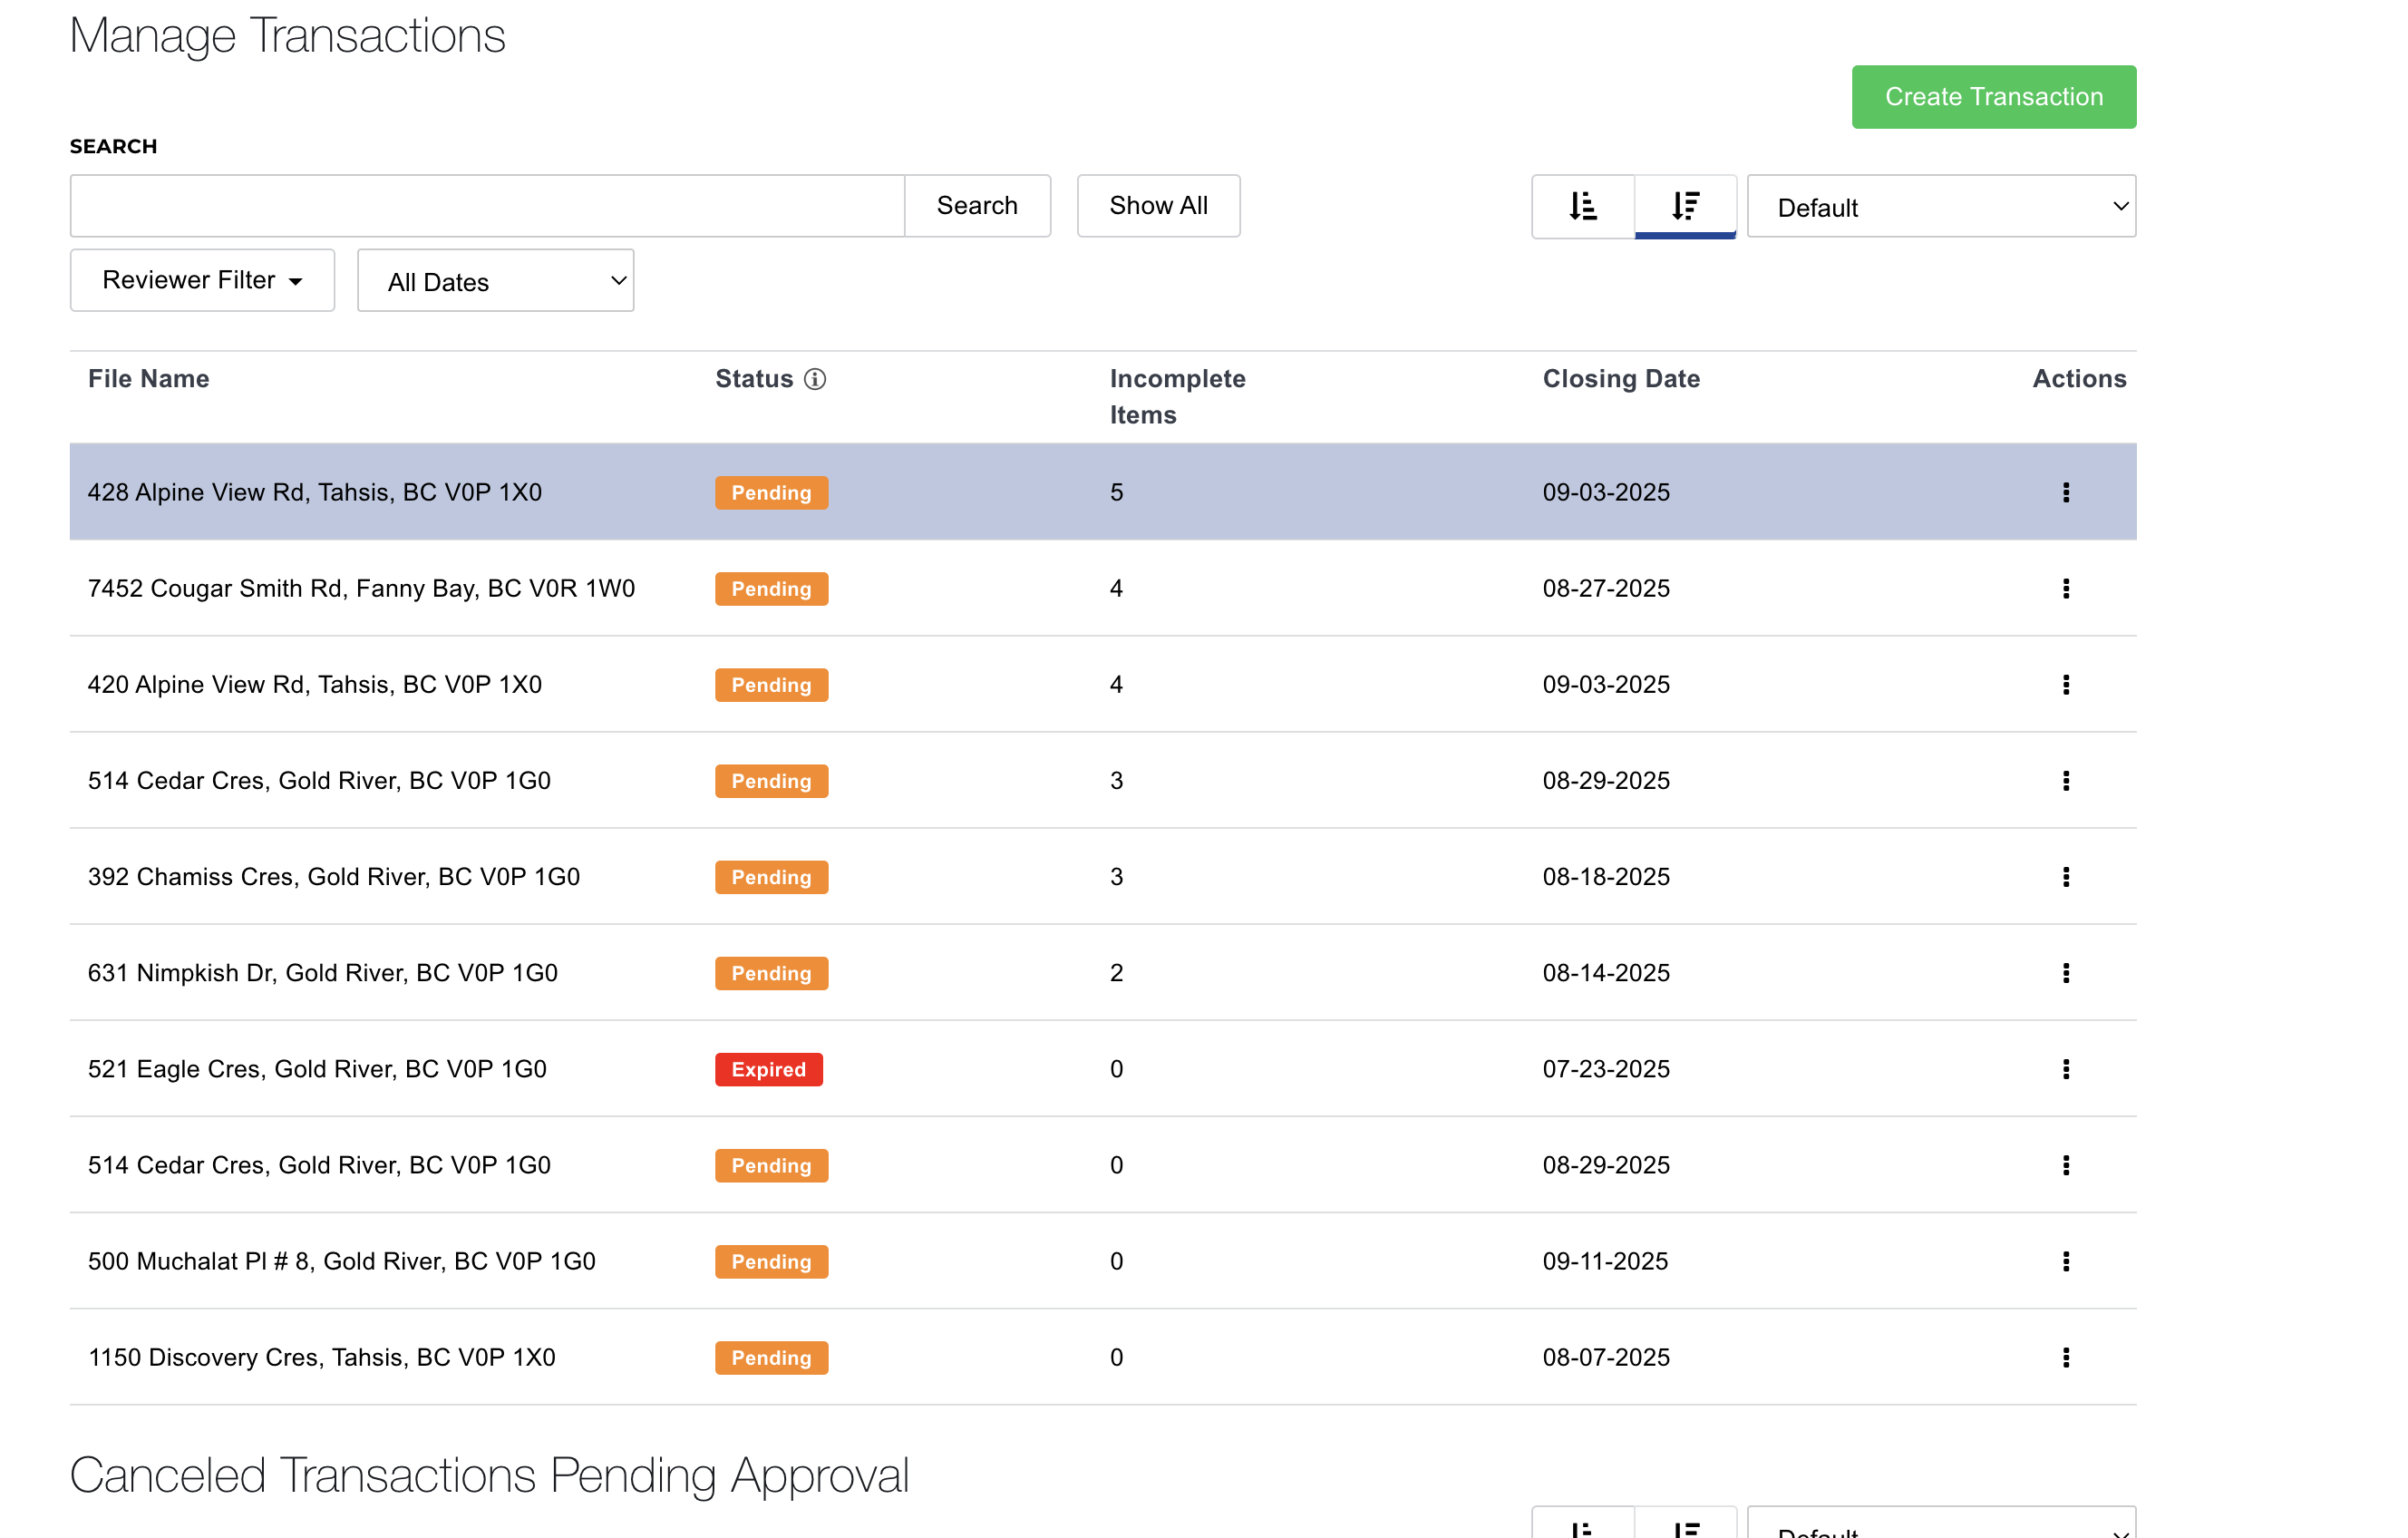This screenshot has height=1538, width=2408.
Task: Open actions menu for 428 Alpine View Rd
Action: point(2065,492)
